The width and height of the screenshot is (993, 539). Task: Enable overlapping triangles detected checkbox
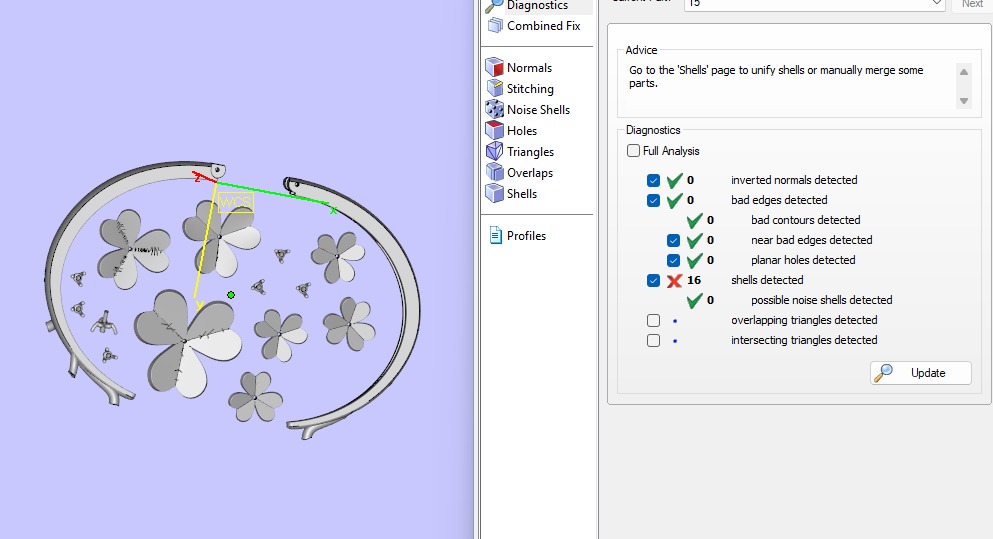(x=654, y=320)
